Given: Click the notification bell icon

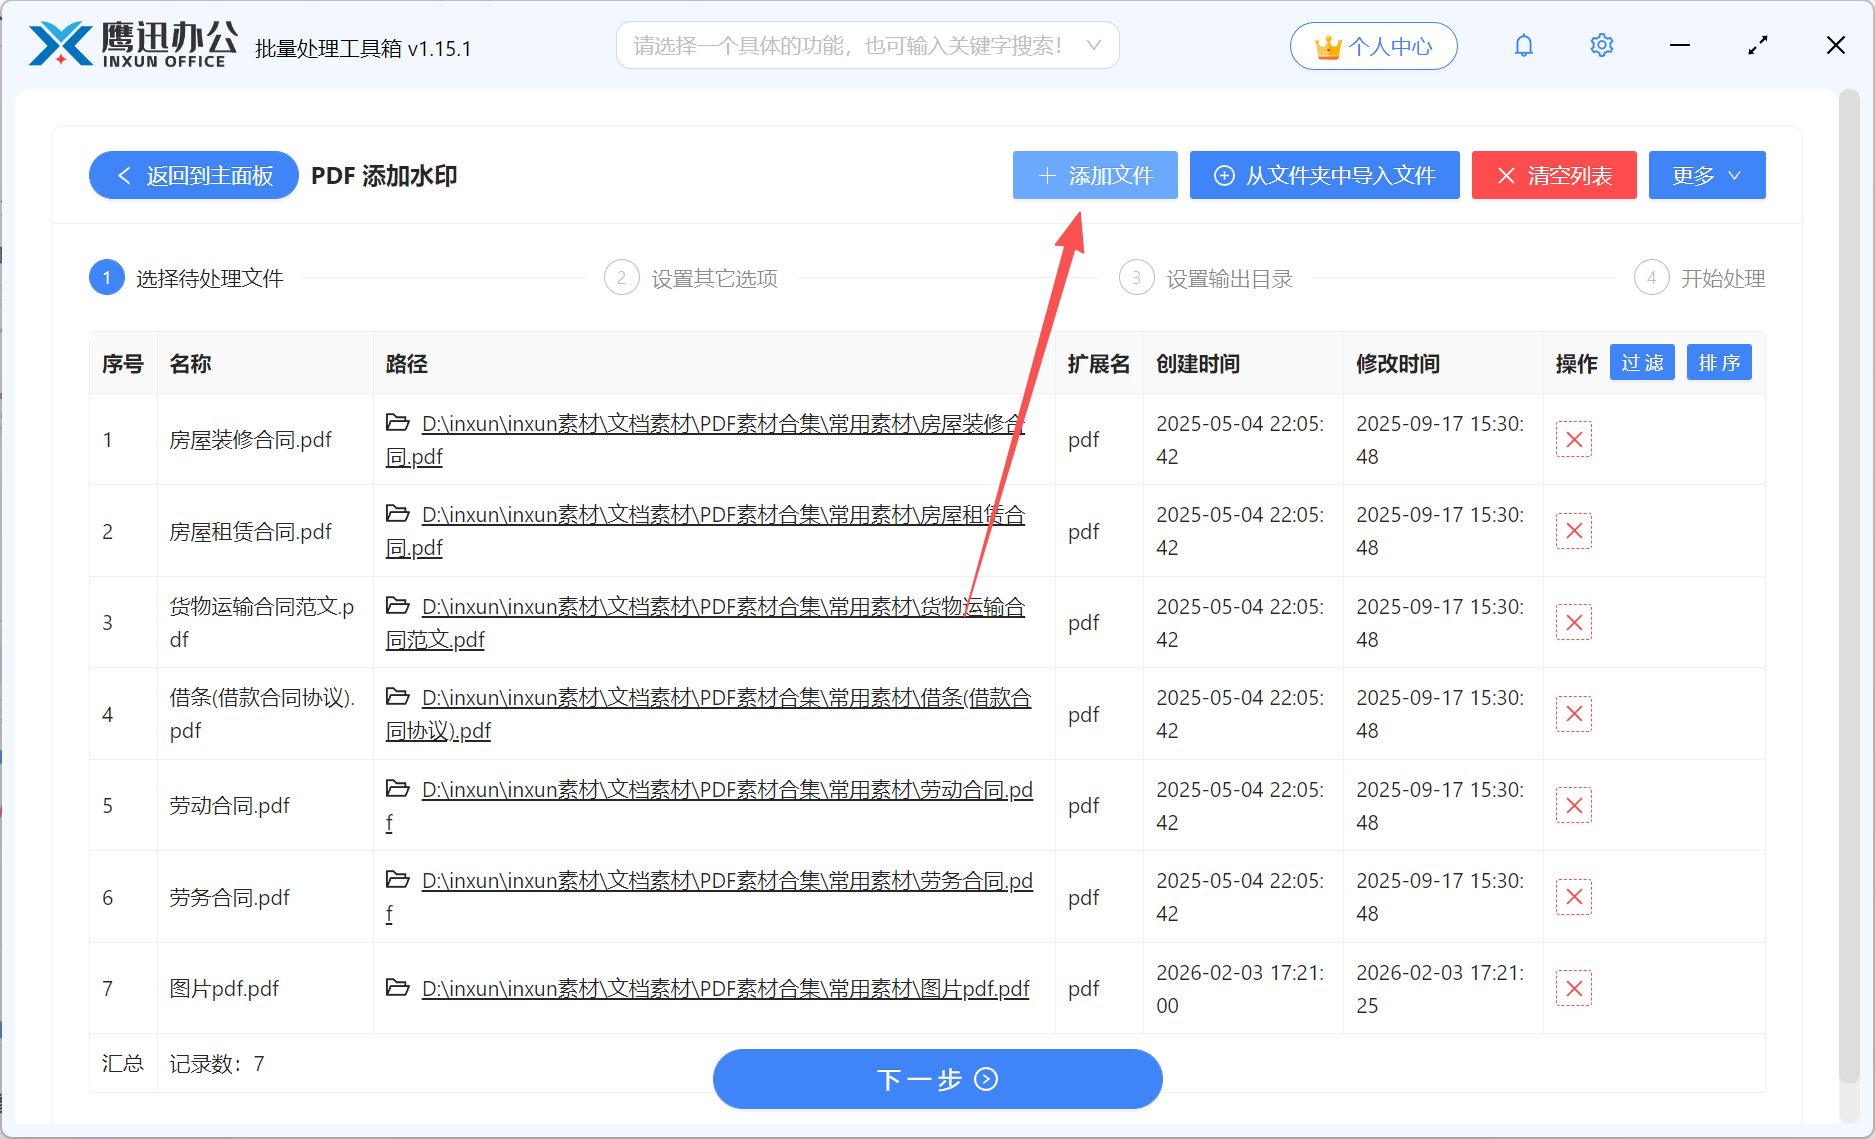Looking at the screenshot, I should click(1523, 46).
